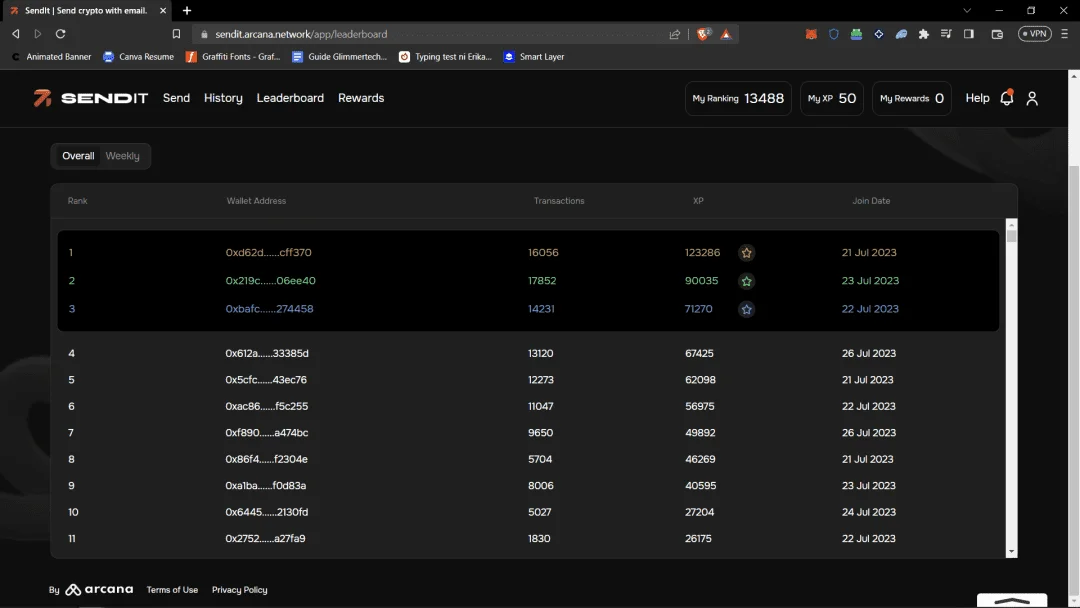Image resolution: width=1080 pixels, height=608 pixels.
Task: Bookmark this page
Action: pos(176,34)
